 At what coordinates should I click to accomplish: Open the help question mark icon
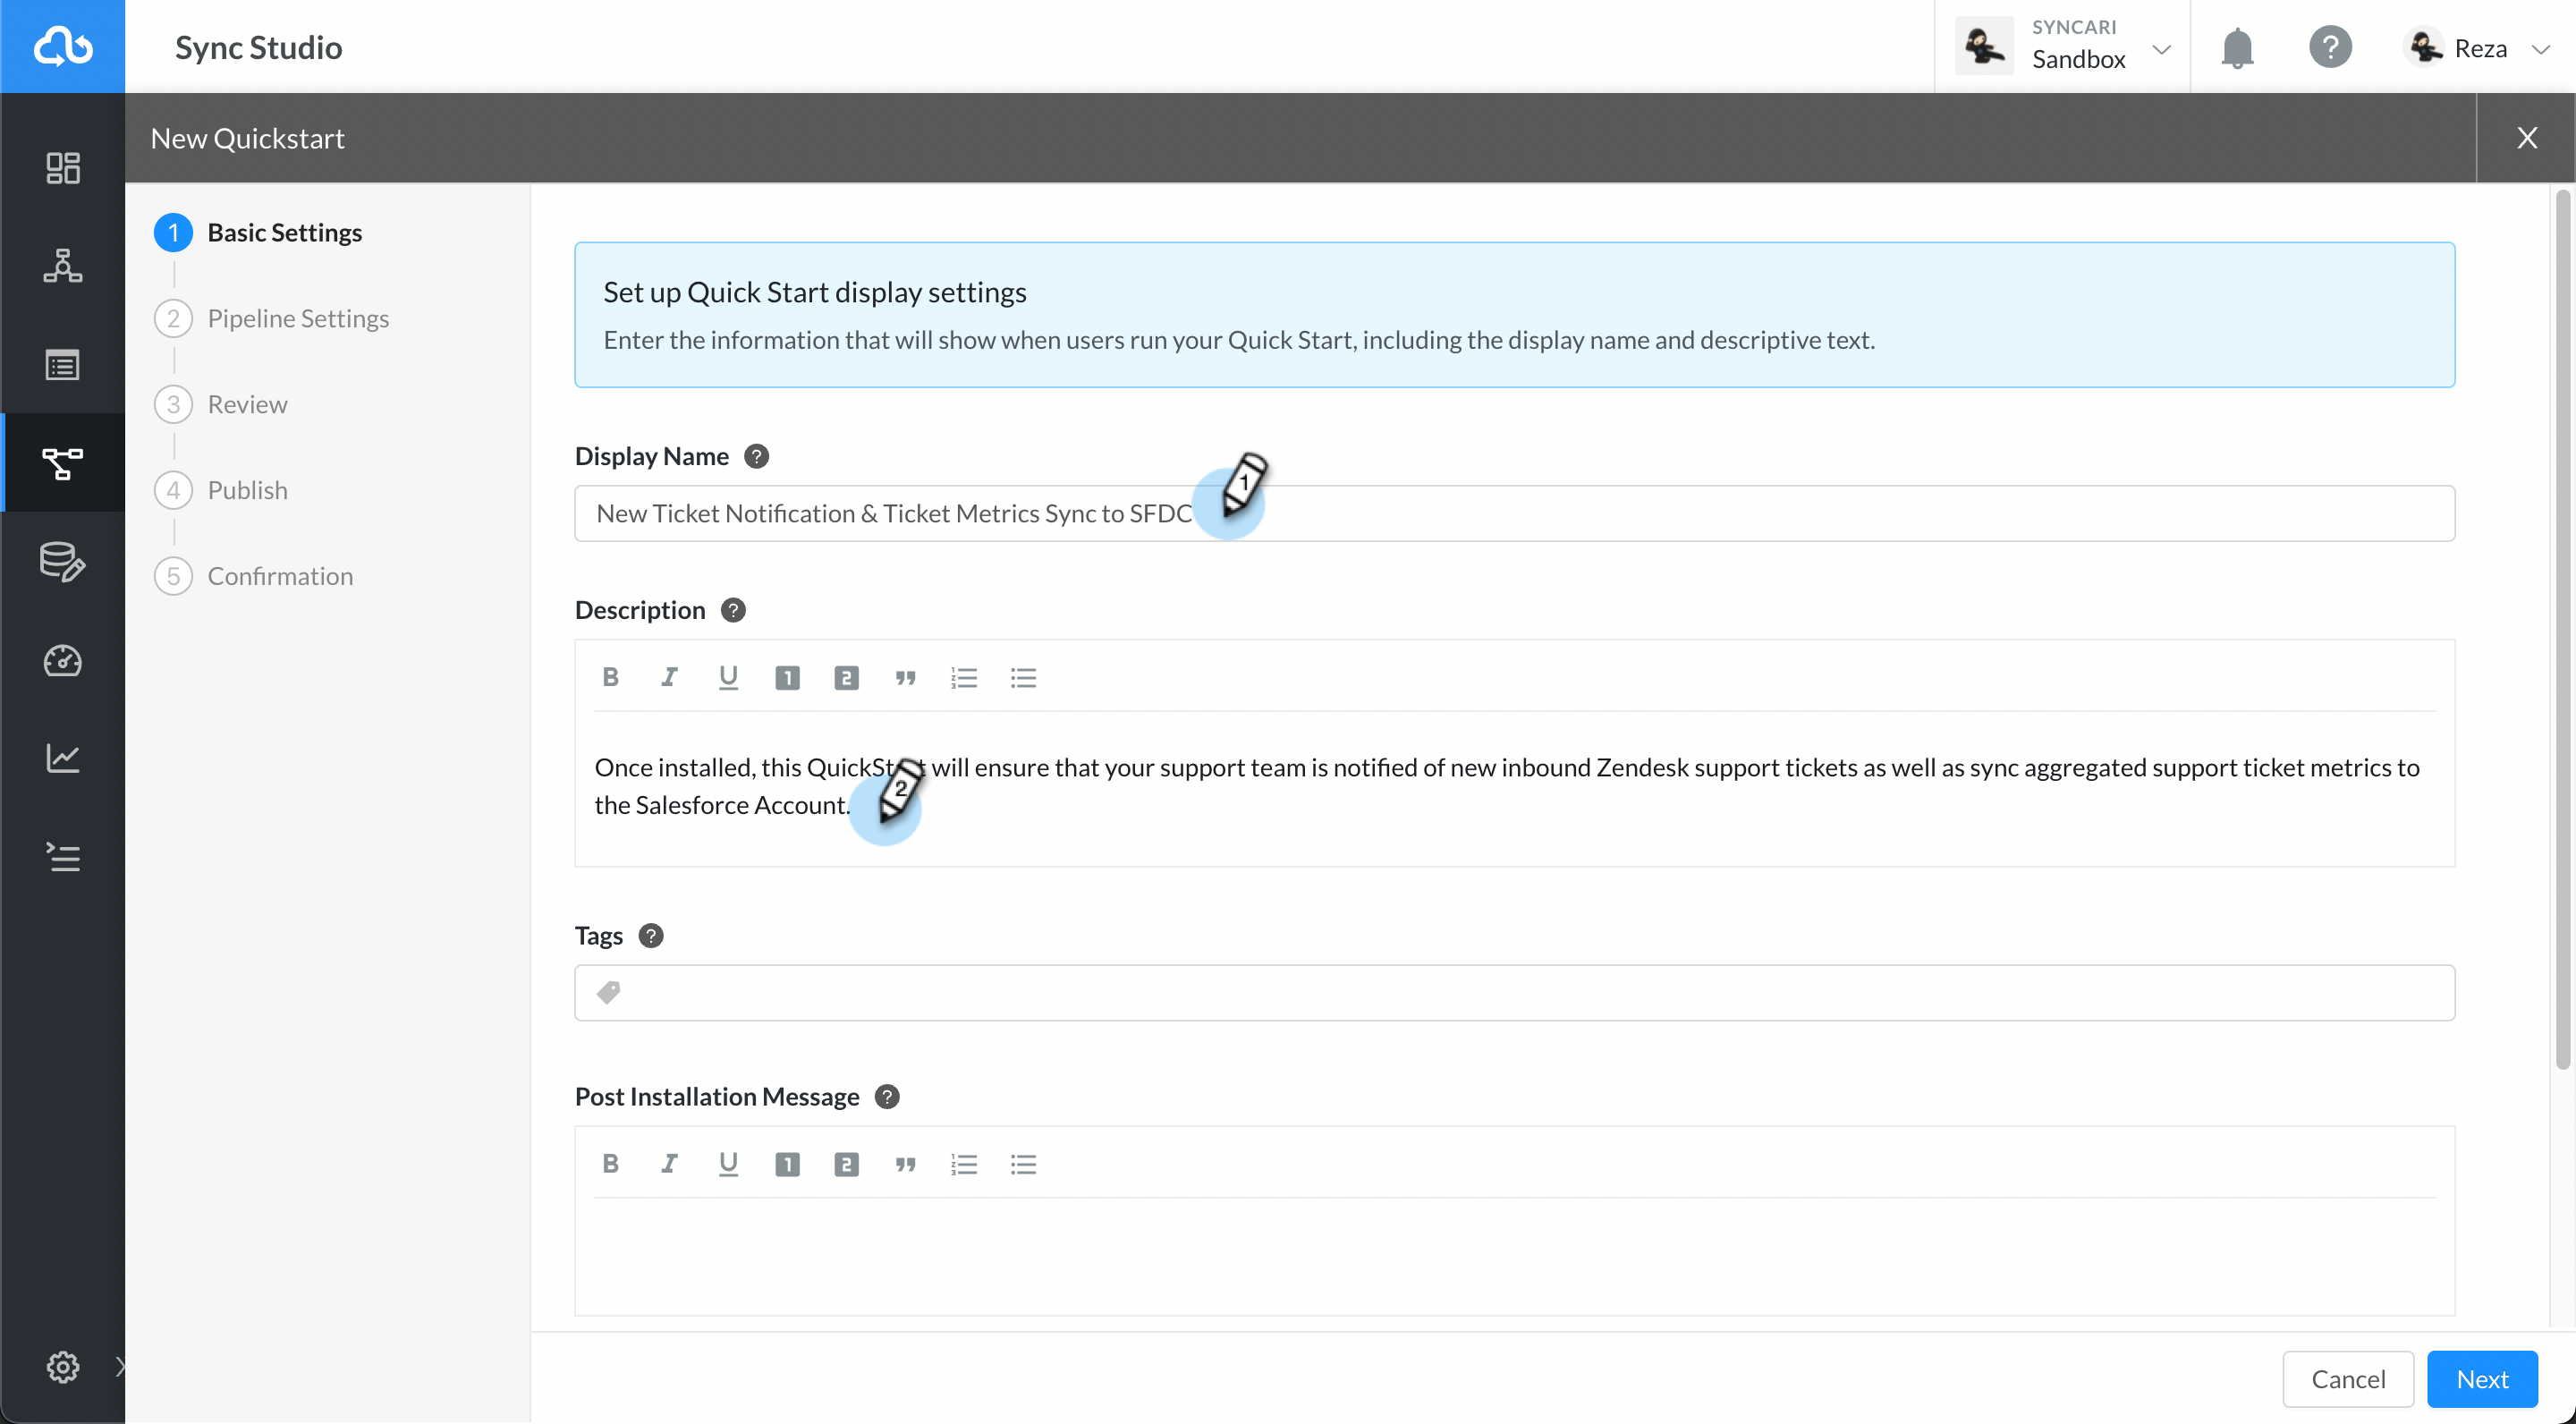(2331, 46)
